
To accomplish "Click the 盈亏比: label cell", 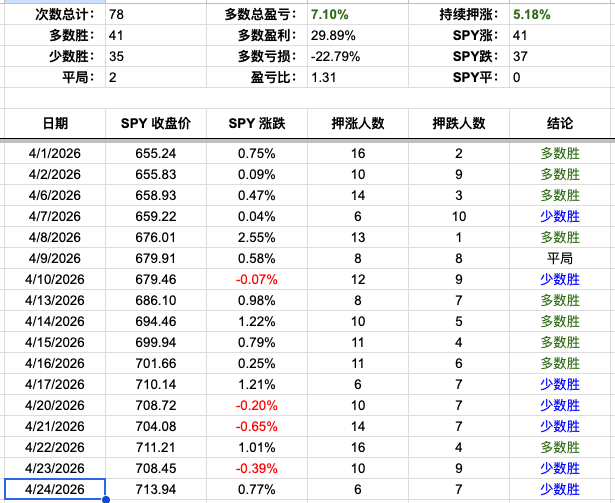I will (x=257, y=77).
